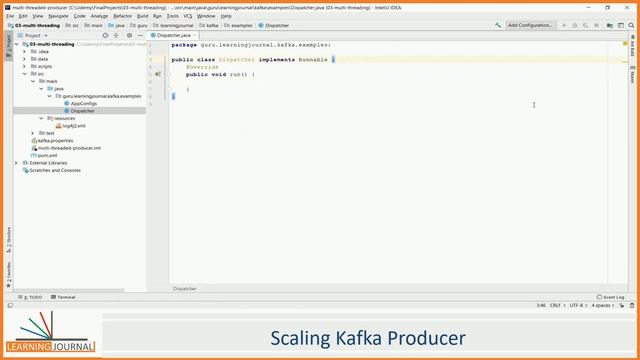640x360 pixels.
Task: Expand the data folder
Action: pos(24,59)
